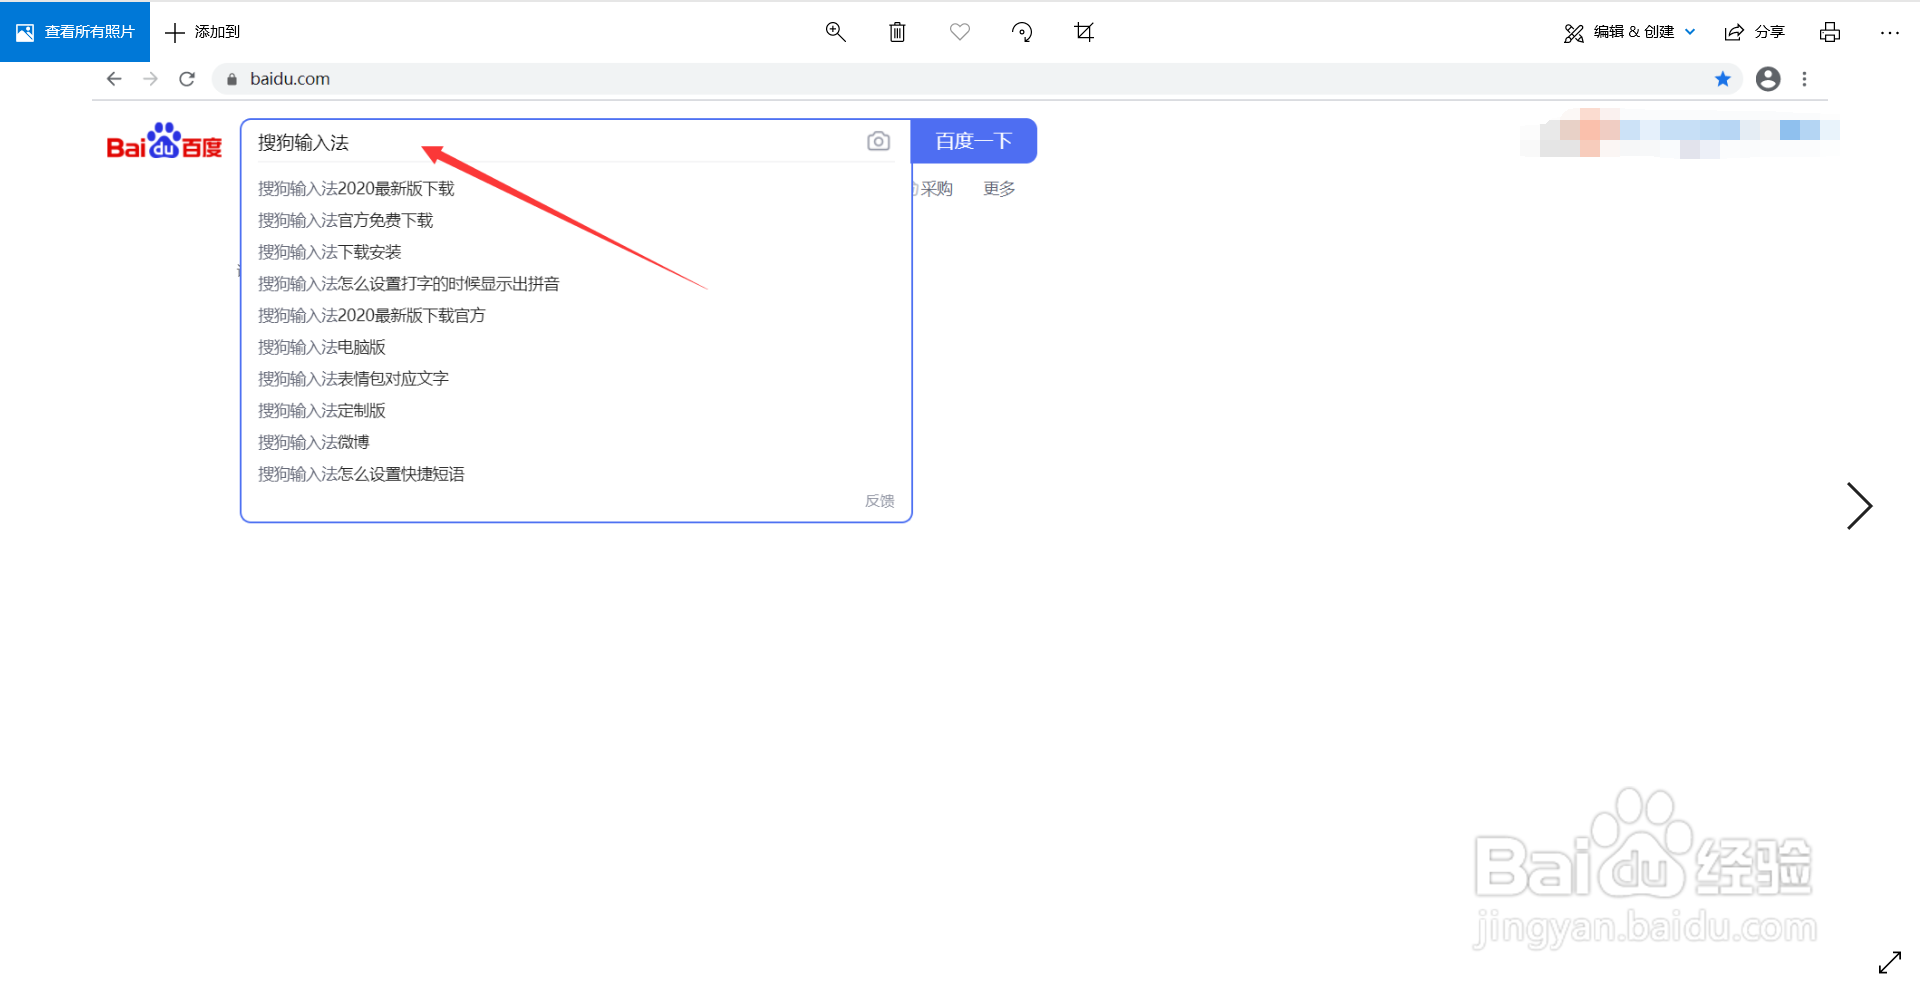Print the photo with the printer icon
The width and height of the screenshot is (1920, 992).
click(x=1830, y=32)
